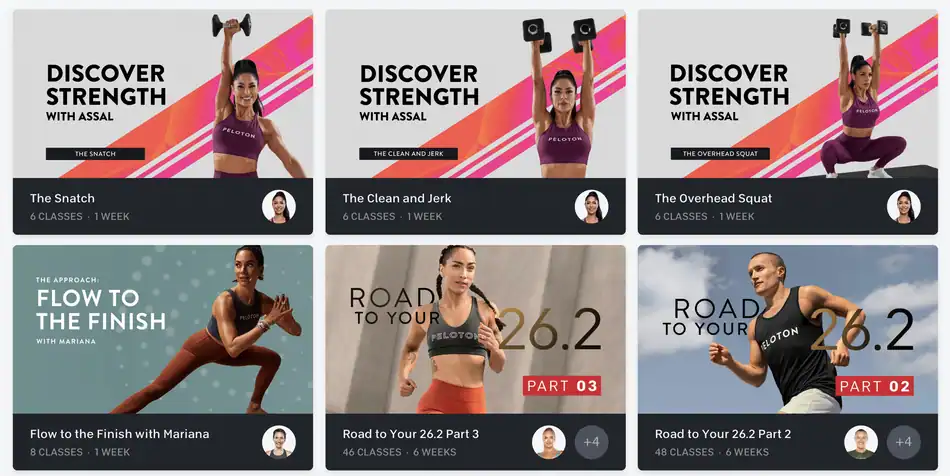Click instructor avatar on Road to Your 26.2 Part 3

pos(549,442)
